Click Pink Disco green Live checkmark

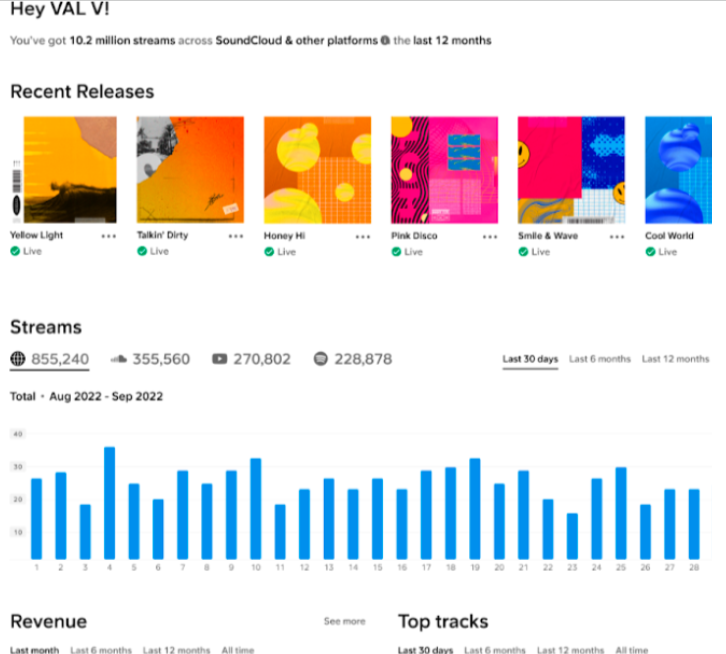(396, 252)
